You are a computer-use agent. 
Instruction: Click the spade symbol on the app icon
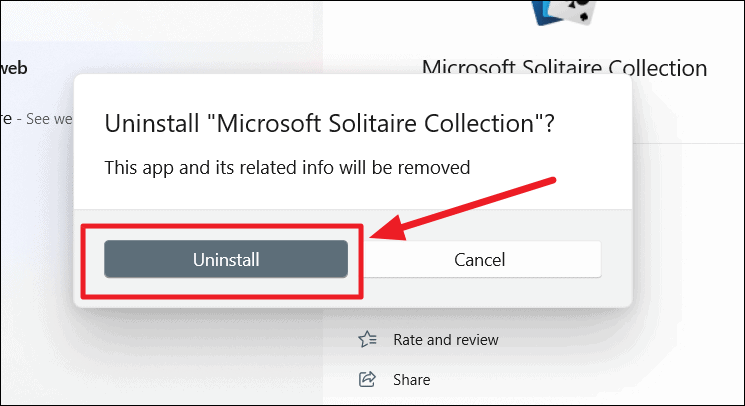click(584, 18)
